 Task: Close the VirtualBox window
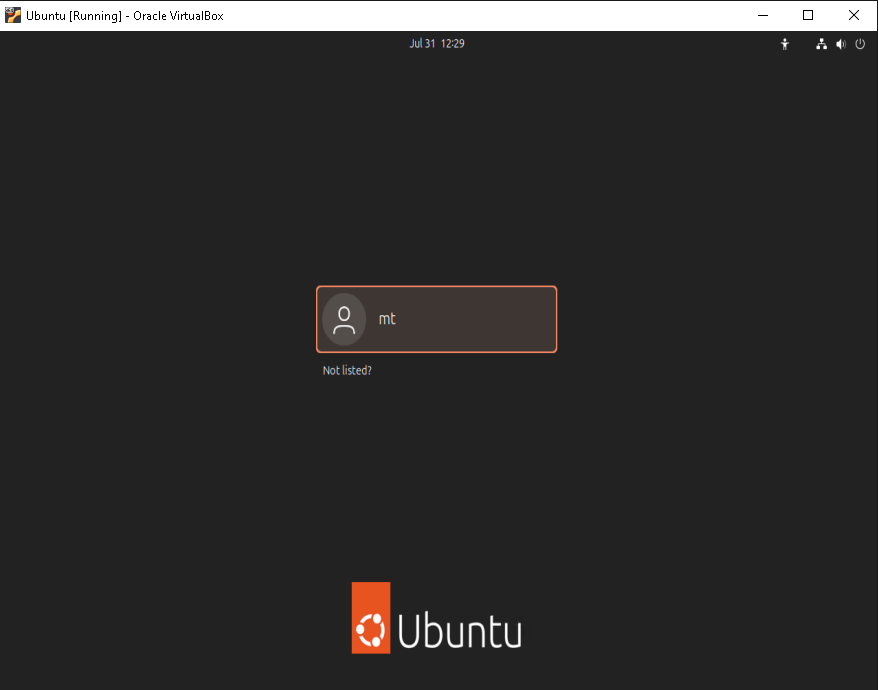853,15
